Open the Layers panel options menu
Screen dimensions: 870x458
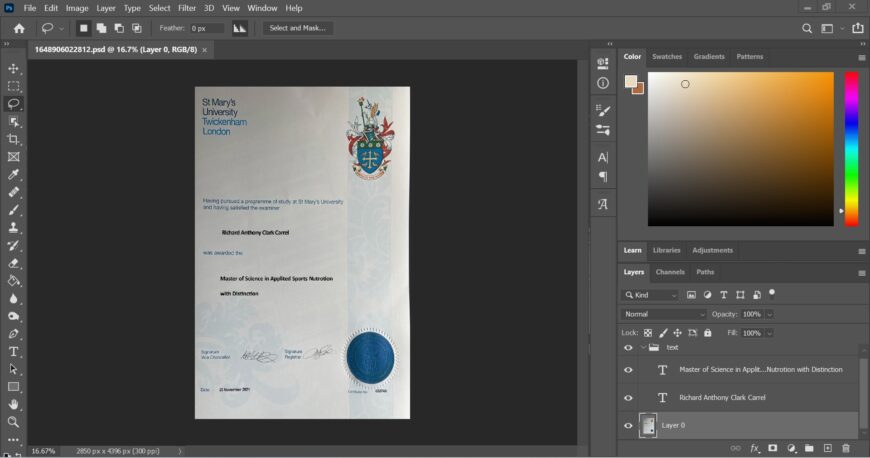click(x=862, y=273)
